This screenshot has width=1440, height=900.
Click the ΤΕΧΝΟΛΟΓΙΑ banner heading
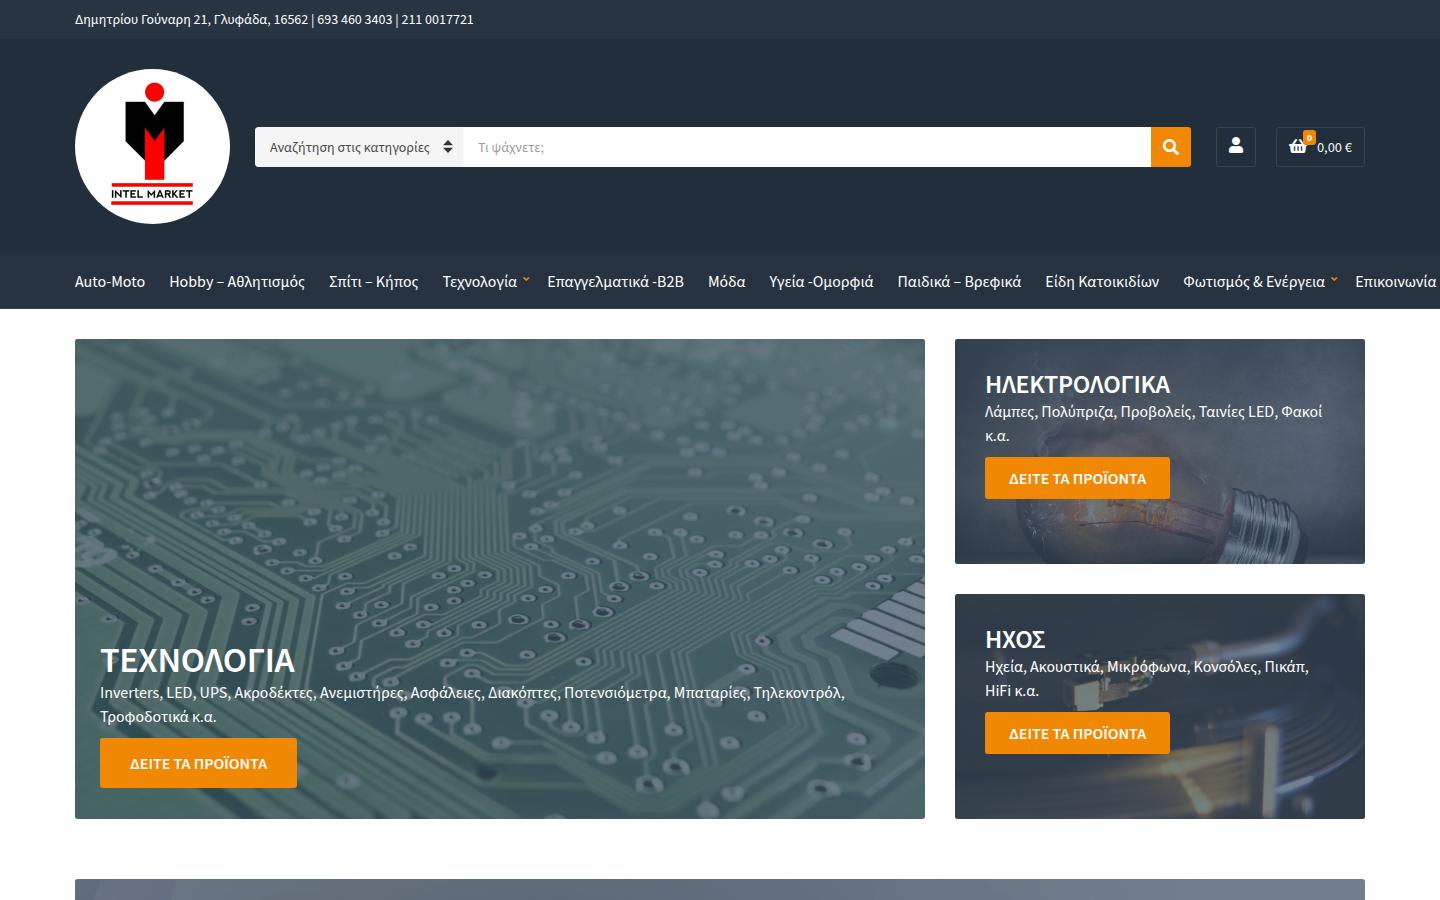tap(197, 660)
